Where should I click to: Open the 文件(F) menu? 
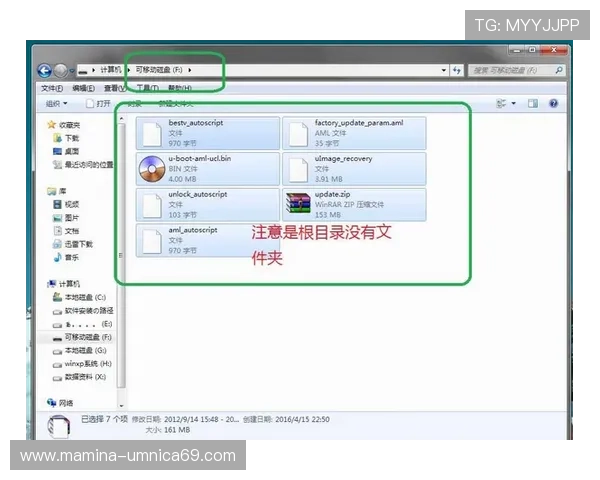click(x=52, y=88)
